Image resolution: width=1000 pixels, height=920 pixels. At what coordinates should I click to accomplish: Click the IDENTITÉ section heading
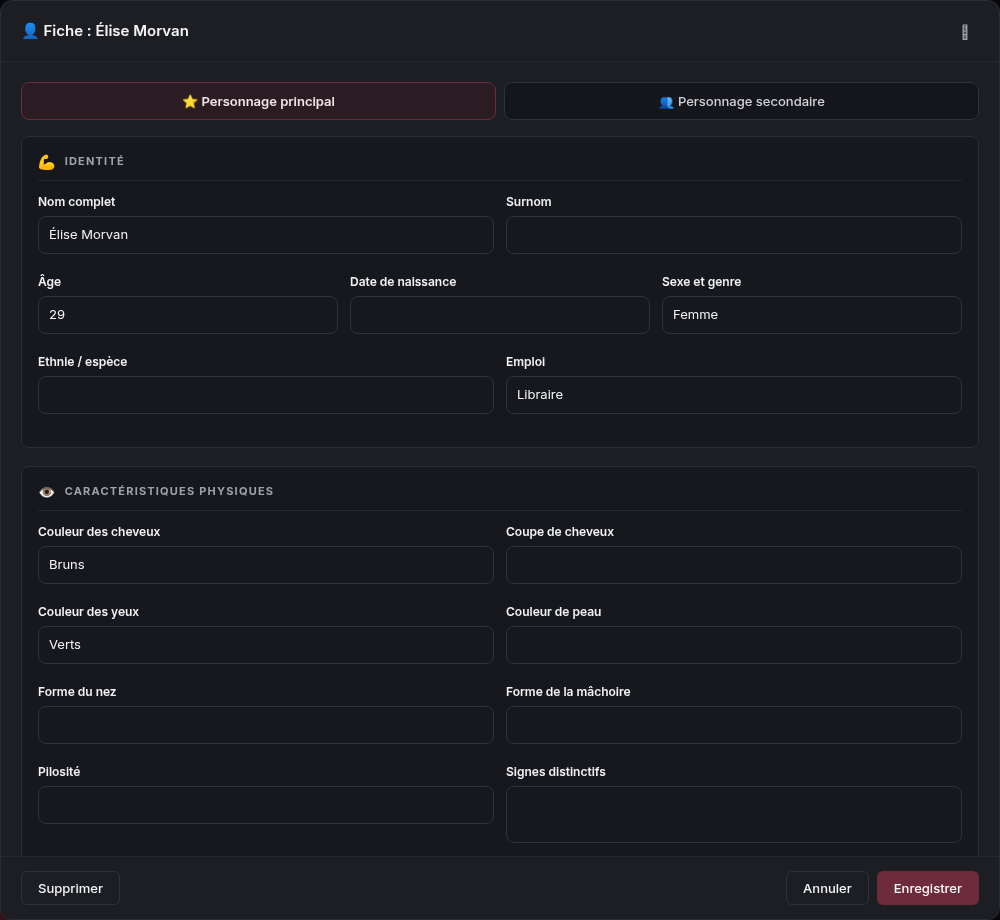point(94,161)
